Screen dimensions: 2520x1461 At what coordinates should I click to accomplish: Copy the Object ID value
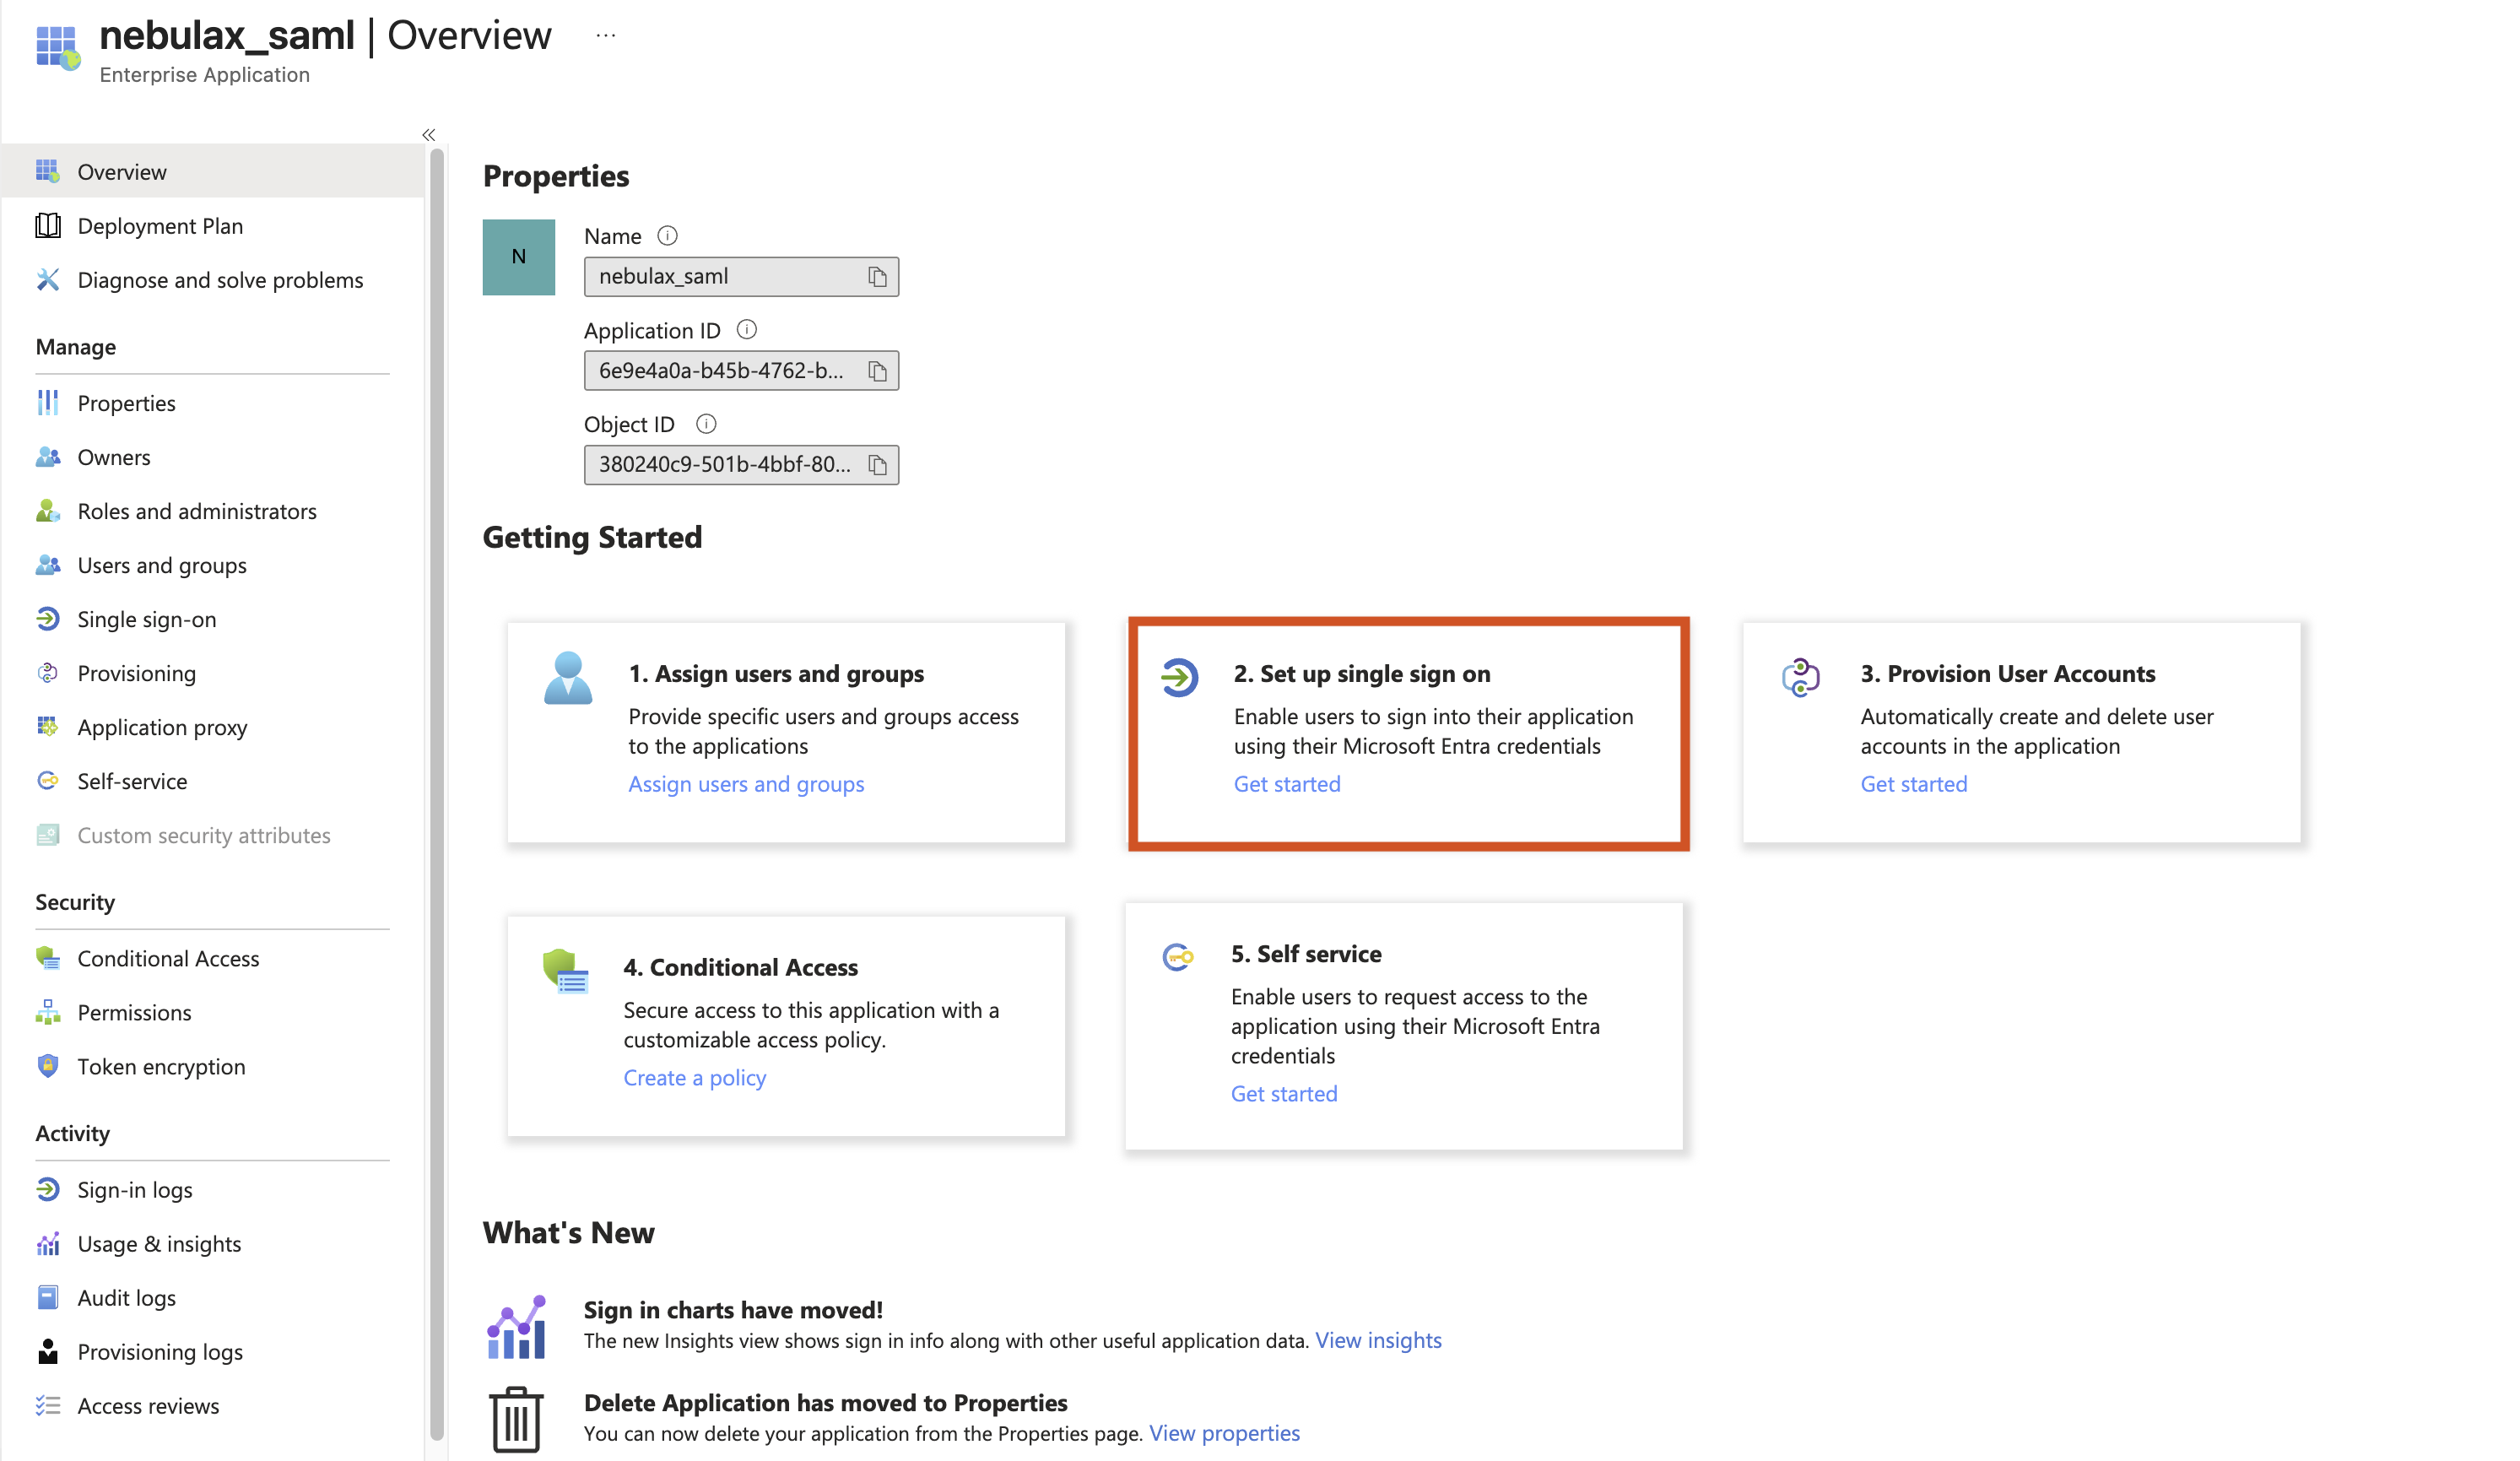877,465
